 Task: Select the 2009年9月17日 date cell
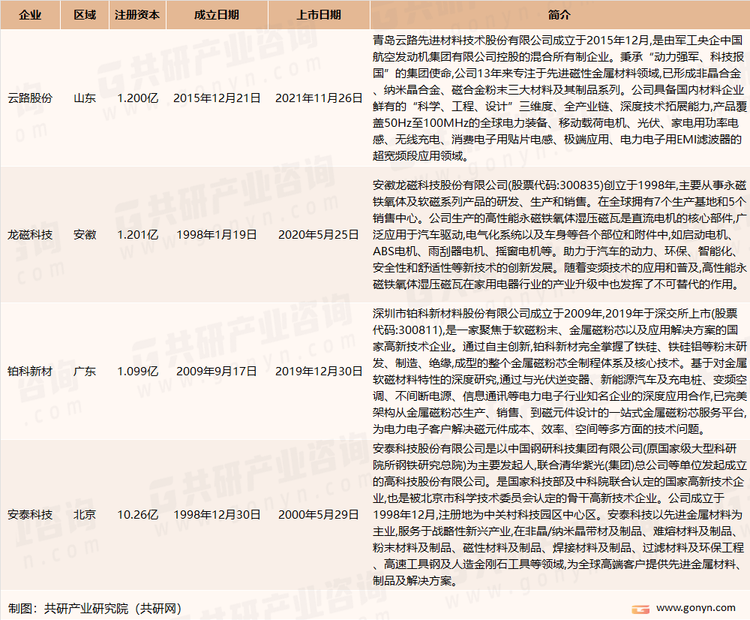(x=217, y=371)
